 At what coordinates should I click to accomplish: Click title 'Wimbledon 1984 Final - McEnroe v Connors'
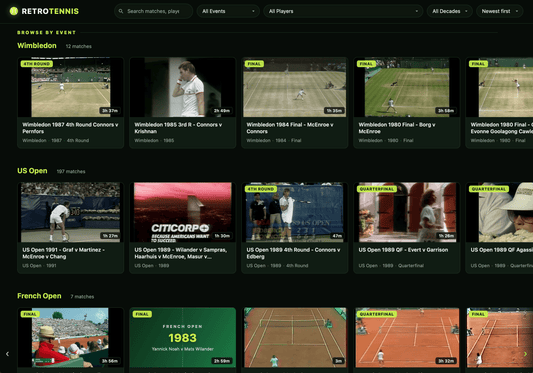[x=290, y=128]
